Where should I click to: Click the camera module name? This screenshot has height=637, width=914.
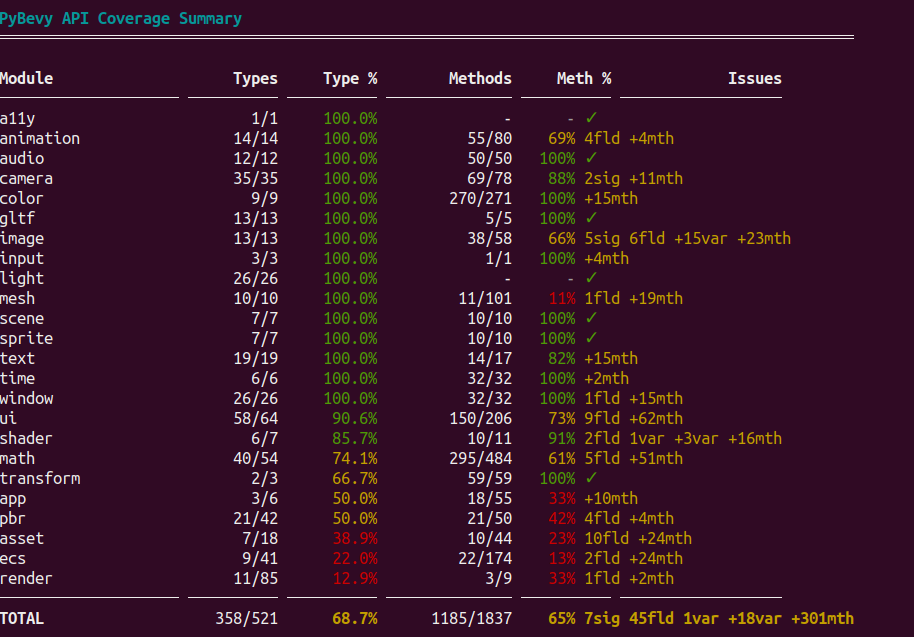[26, 179]
